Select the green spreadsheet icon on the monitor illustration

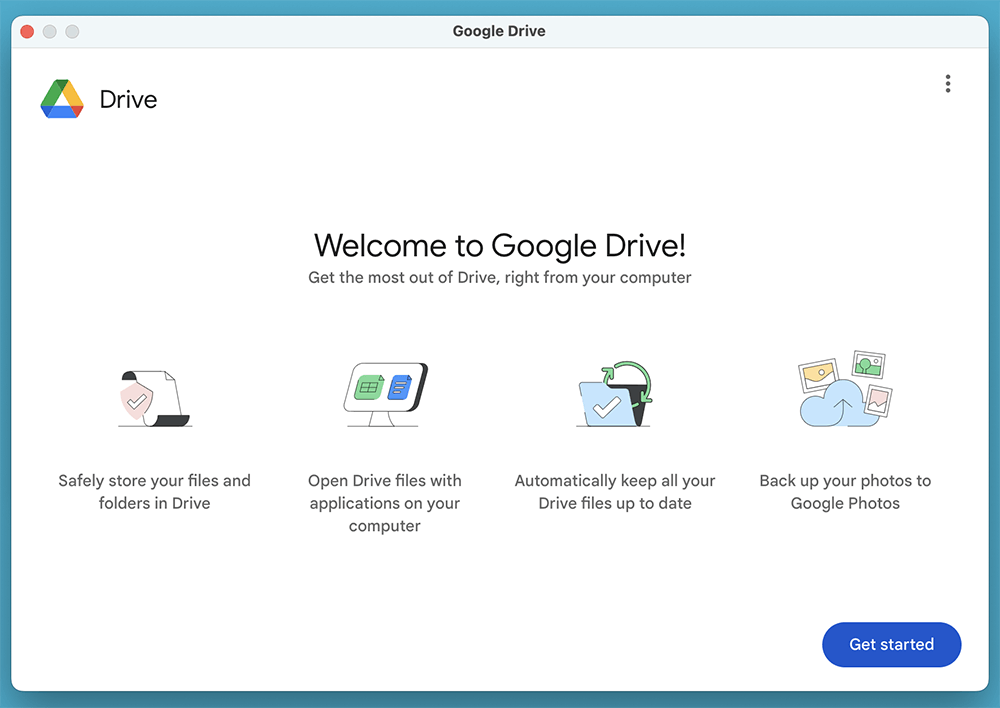tap(370, 385)
